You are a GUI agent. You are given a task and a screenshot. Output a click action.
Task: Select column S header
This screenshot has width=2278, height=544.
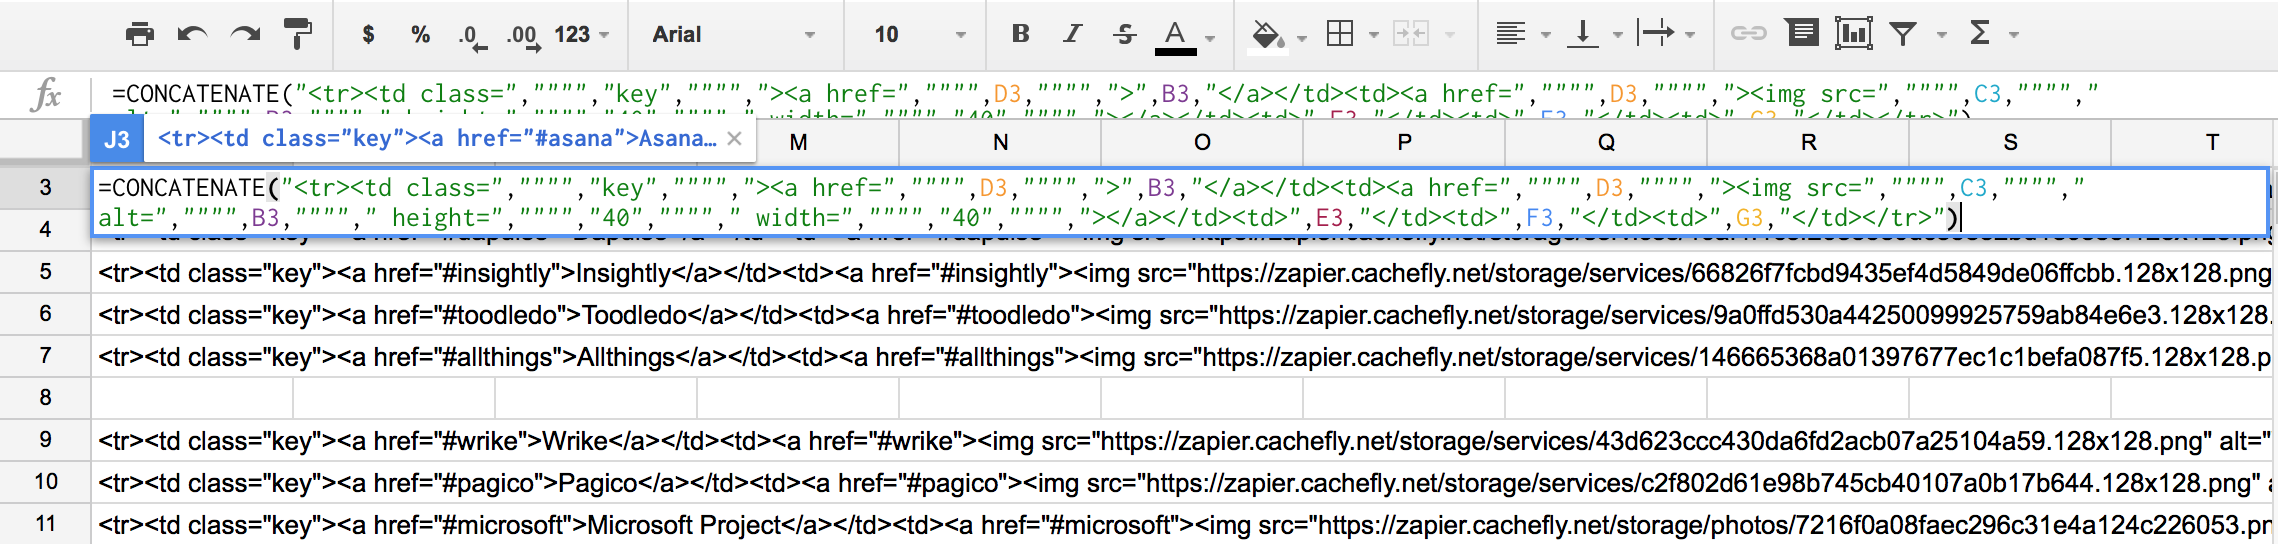[x=2010, y=142]
